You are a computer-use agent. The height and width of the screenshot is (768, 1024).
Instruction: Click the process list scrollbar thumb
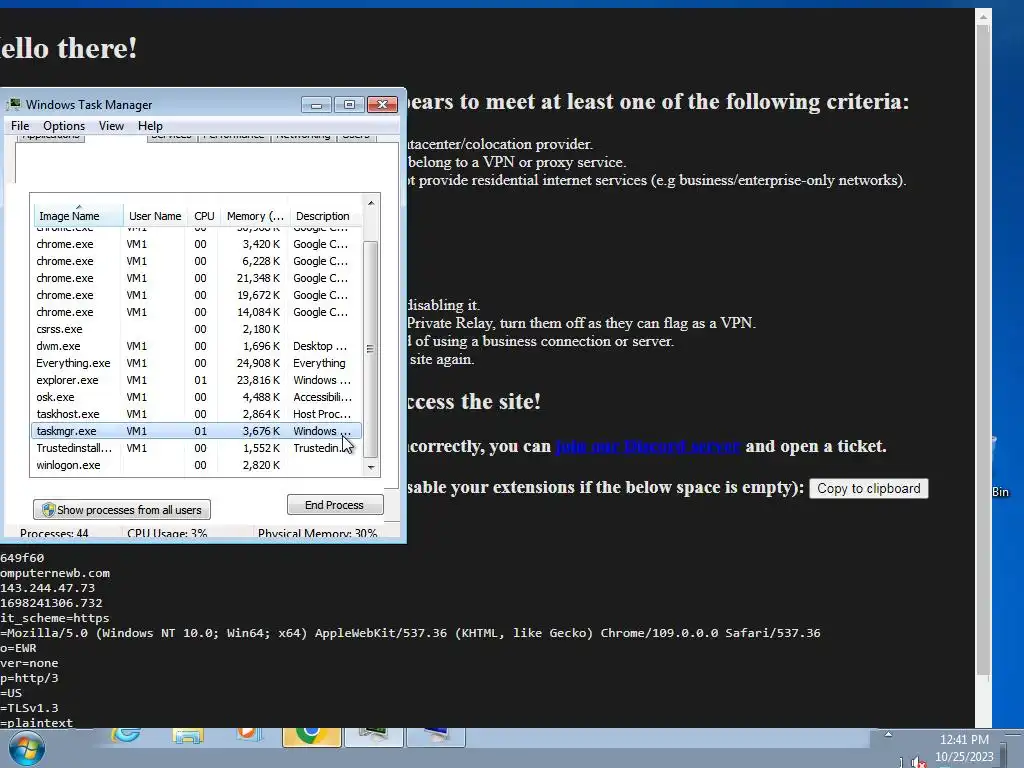click(370, 349)
